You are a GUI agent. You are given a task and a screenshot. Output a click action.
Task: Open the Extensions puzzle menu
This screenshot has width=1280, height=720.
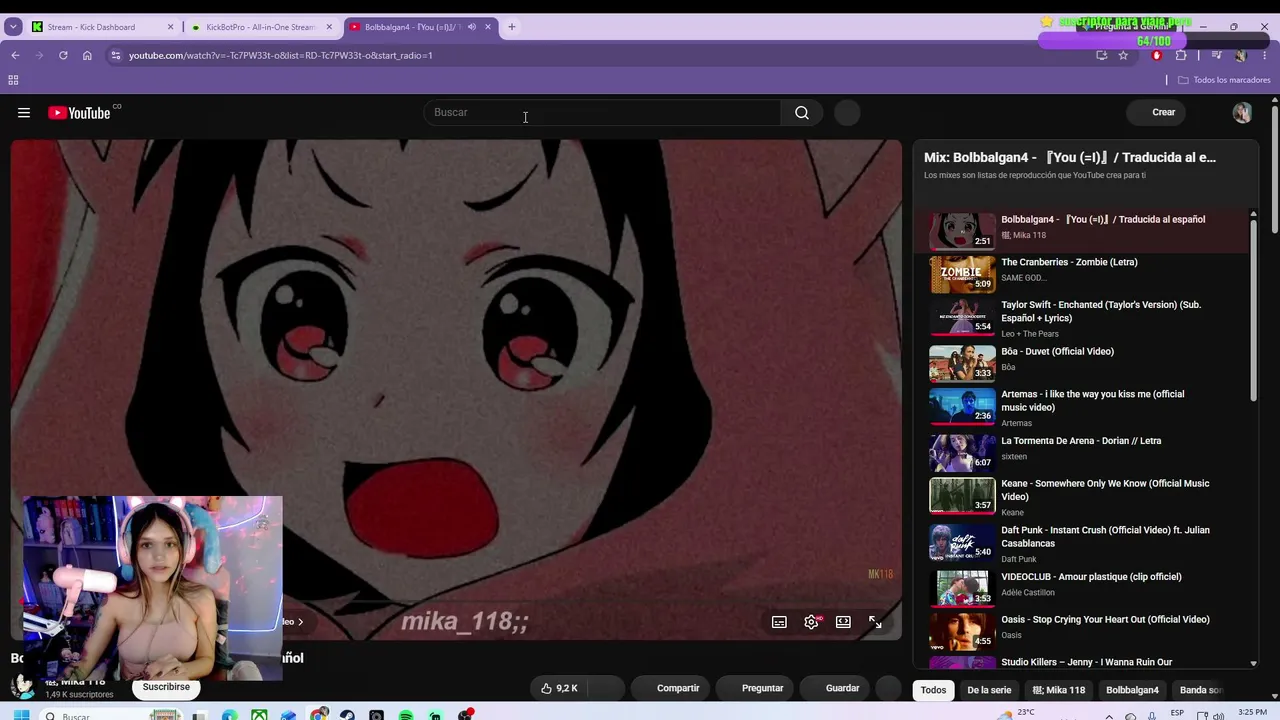coord(1181,55)
